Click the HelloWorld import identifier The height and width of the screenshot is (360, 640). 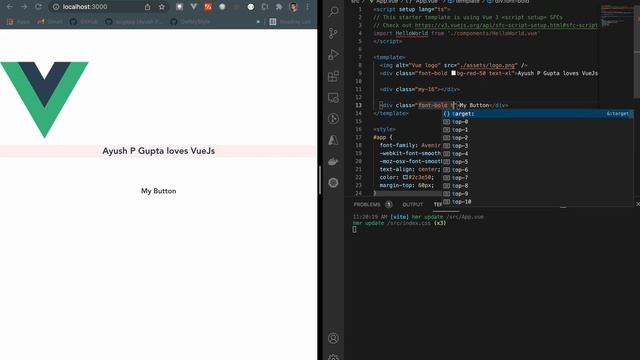[x=411, y=33]
